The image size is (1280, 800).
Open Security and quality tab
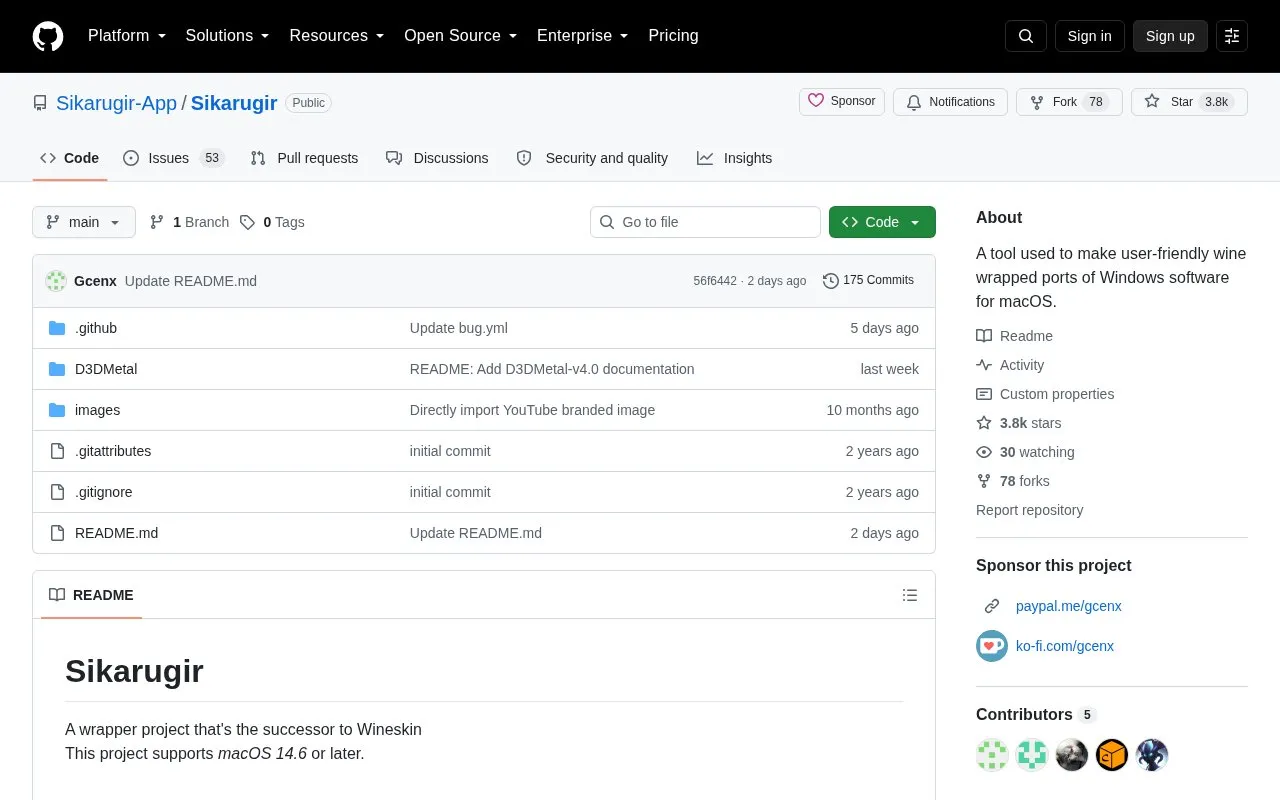tap(592, 158)
